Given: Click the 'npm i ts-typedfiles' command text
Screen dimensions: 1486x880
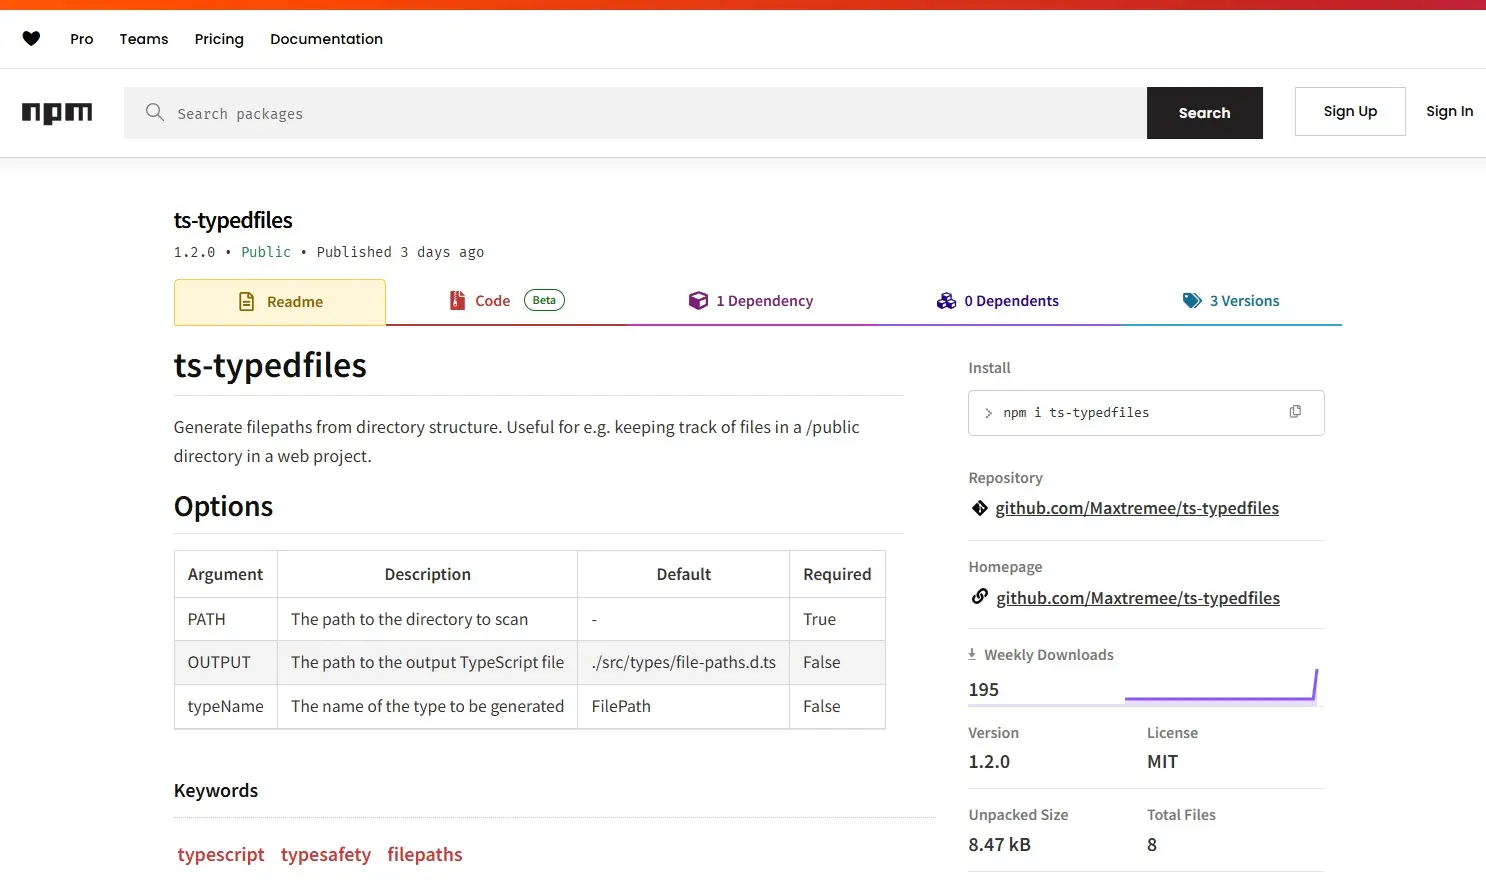Looking at the screenshot, I should tap(1076, 413).
